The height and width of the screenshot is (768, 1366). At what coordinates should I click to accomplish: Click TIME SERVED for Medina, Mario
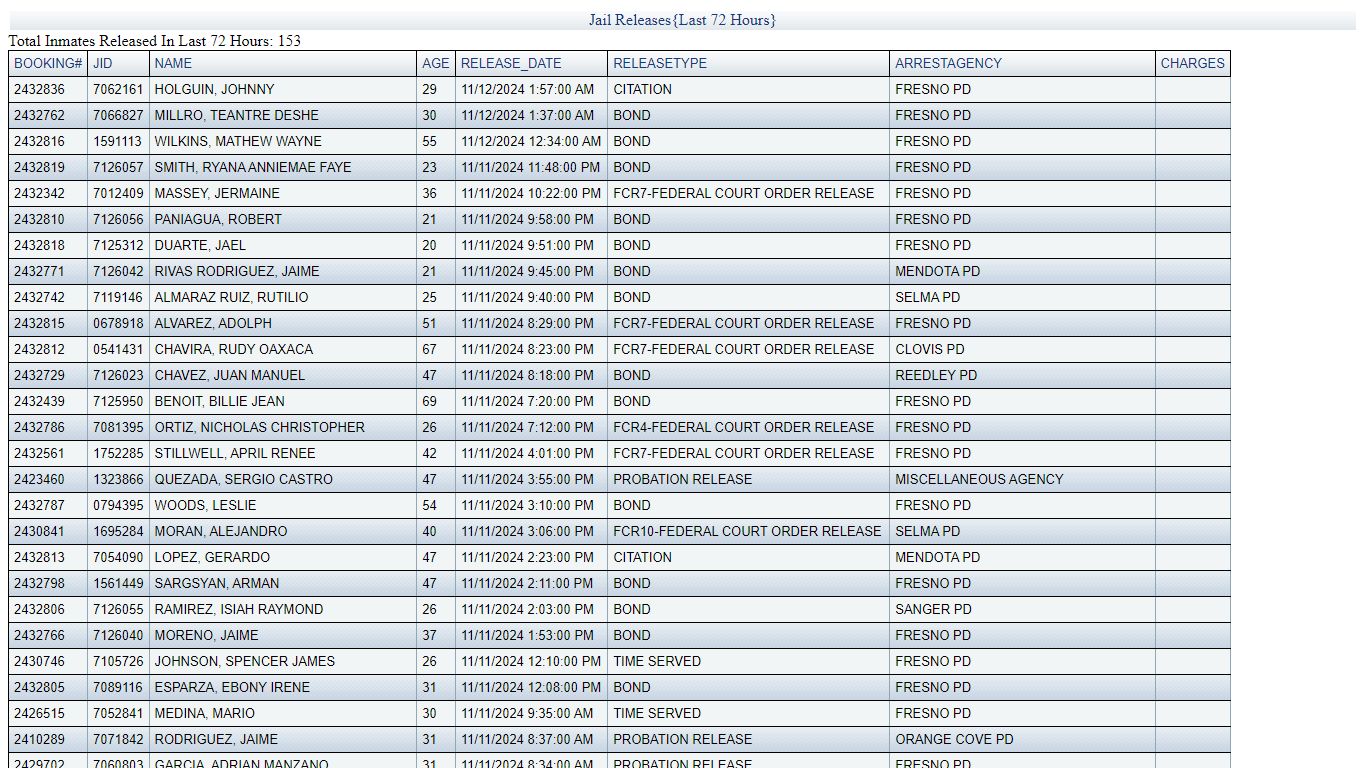tap(657, 713)
